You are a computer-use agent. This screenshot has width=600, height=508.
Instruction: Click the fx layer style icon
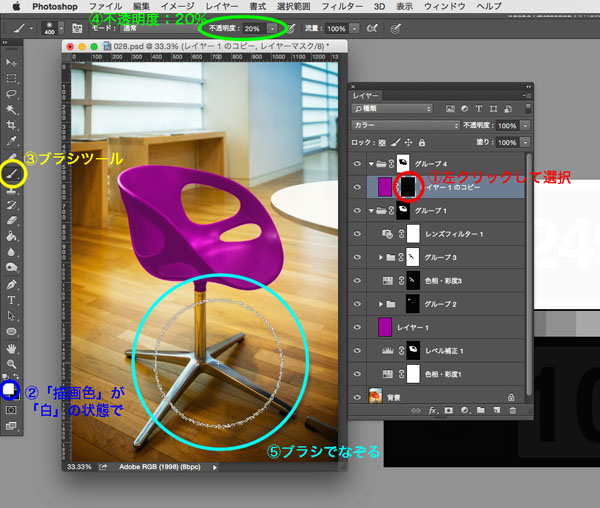pos(434,411)
